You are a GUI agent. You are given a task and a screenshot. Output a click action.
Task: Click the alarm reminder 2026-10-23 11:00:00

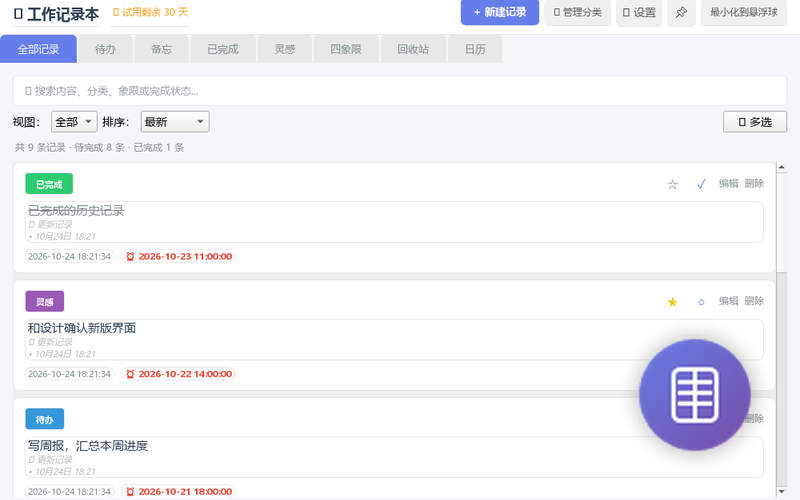178,256
